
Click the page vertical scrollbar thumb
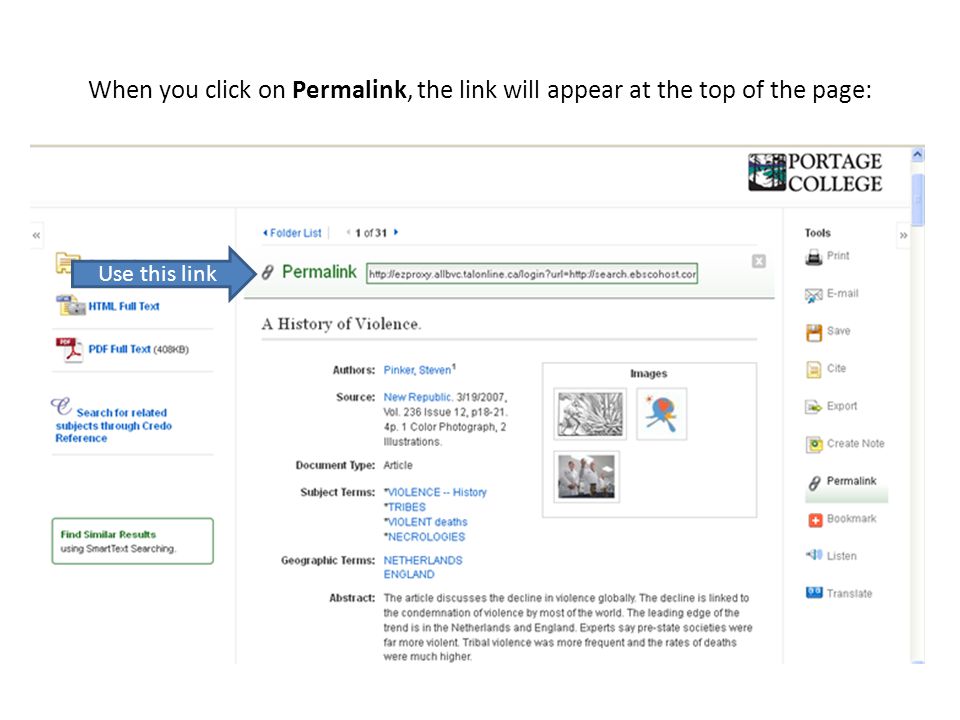917,200
